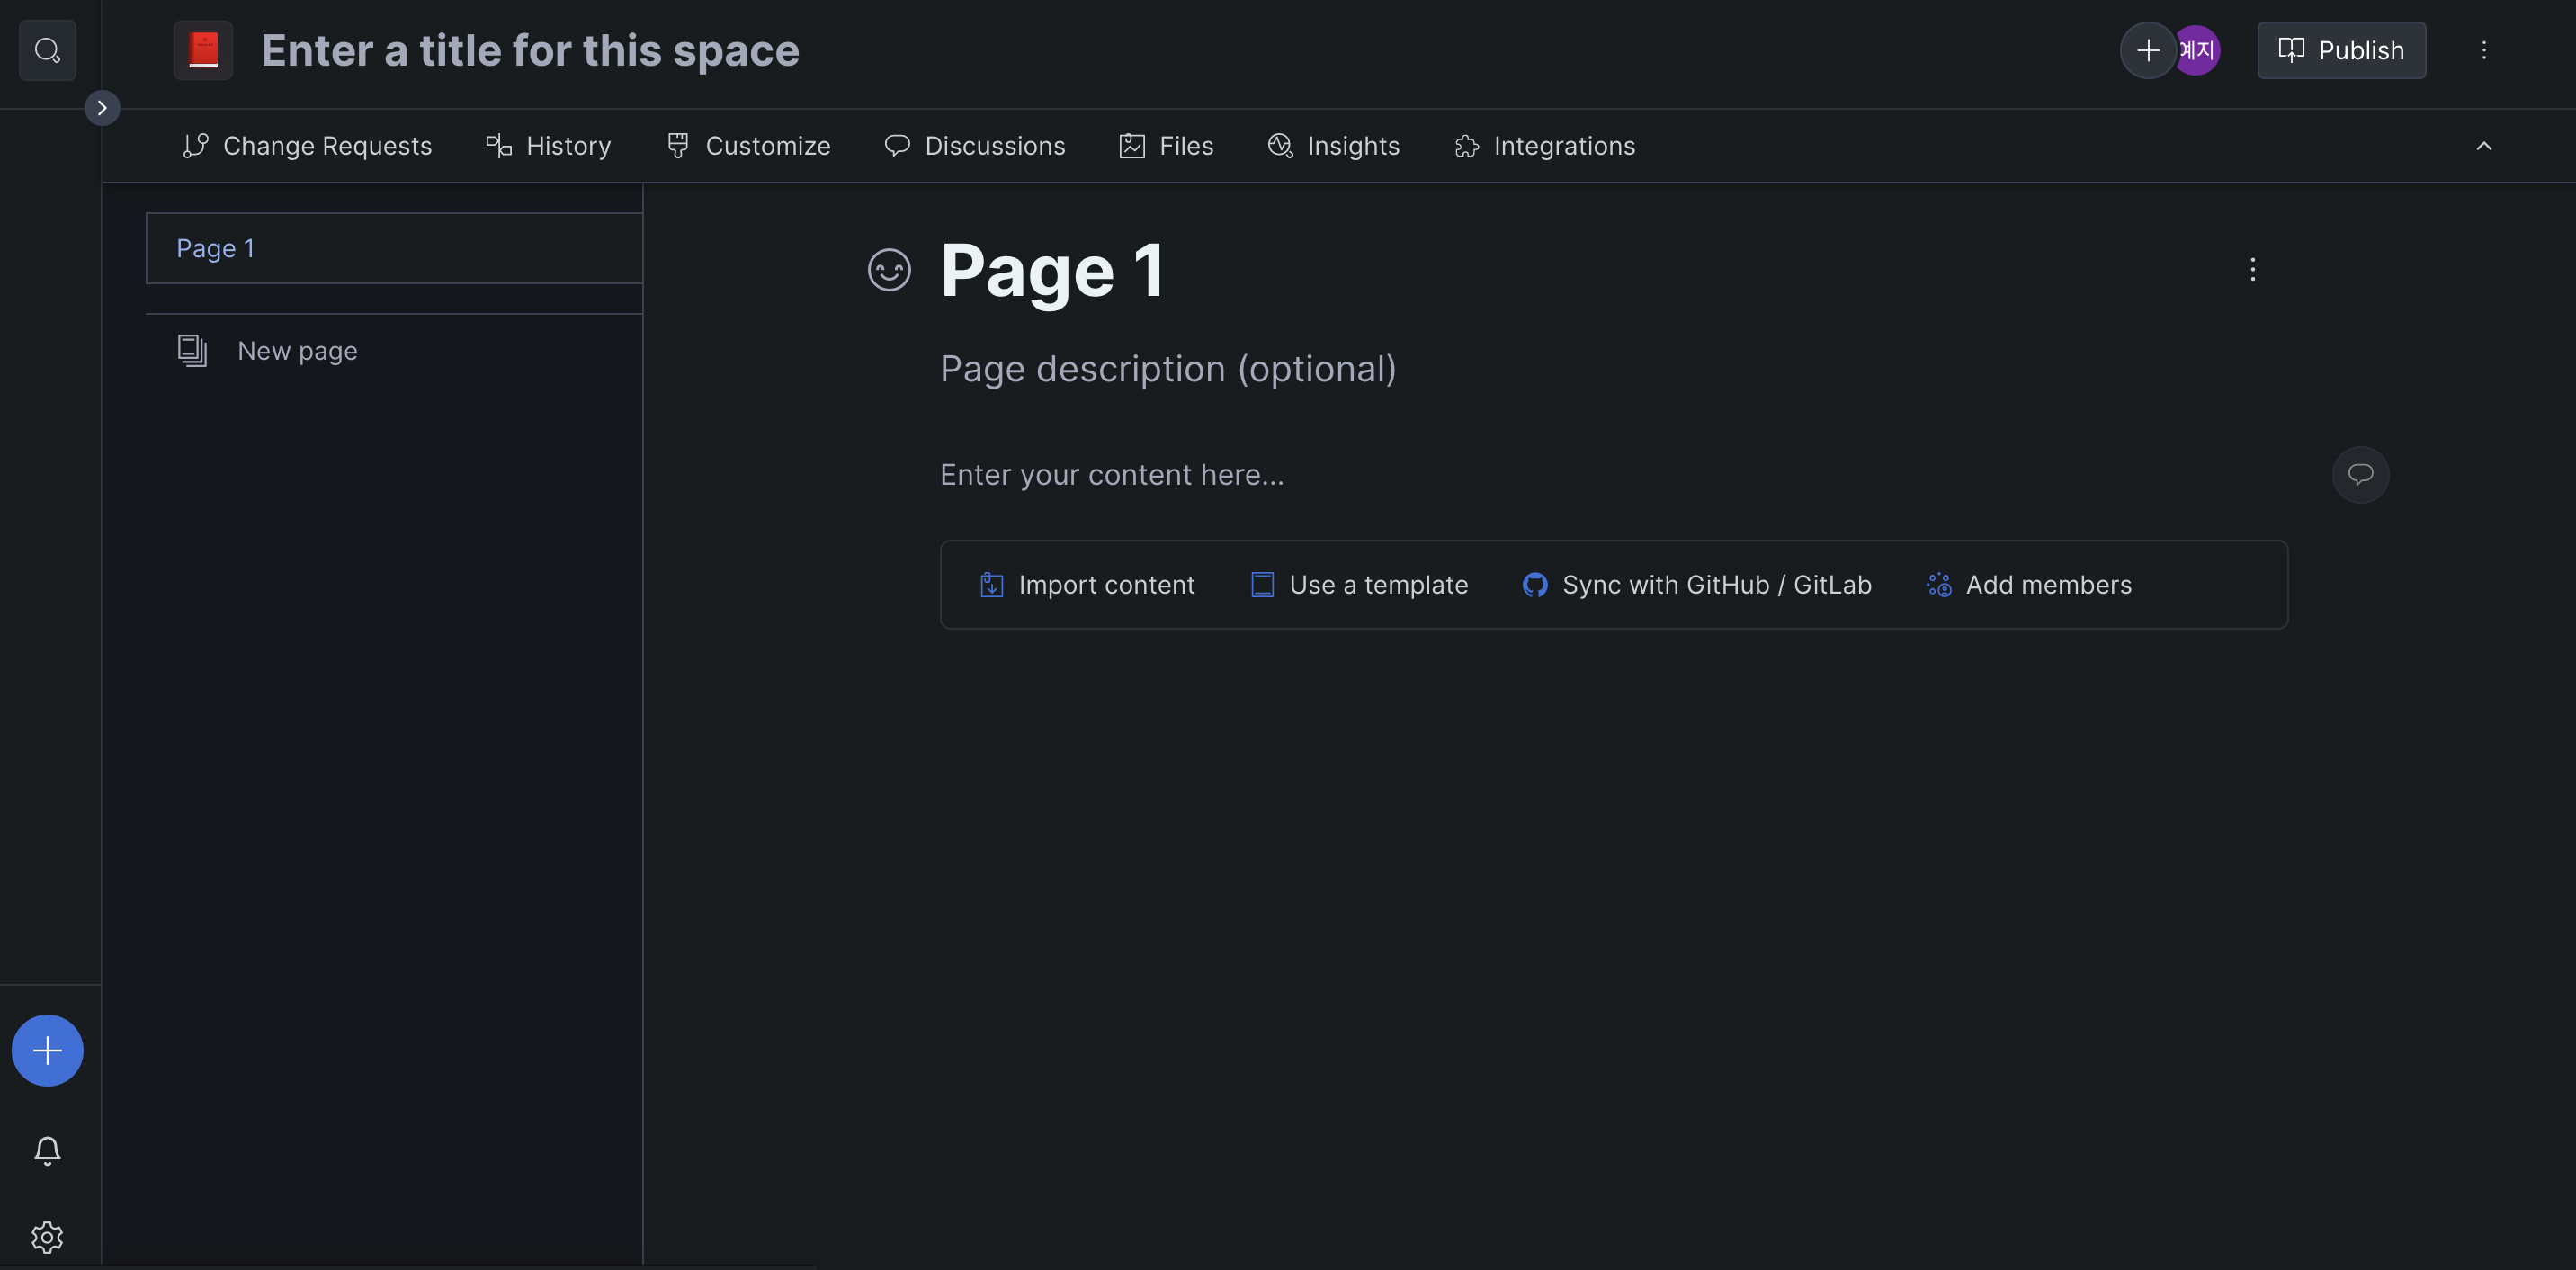The height and width of the screenshot is (1270, 2576).
Task: Click the smiley page emoji icon
Action: [x=888, y=270]
